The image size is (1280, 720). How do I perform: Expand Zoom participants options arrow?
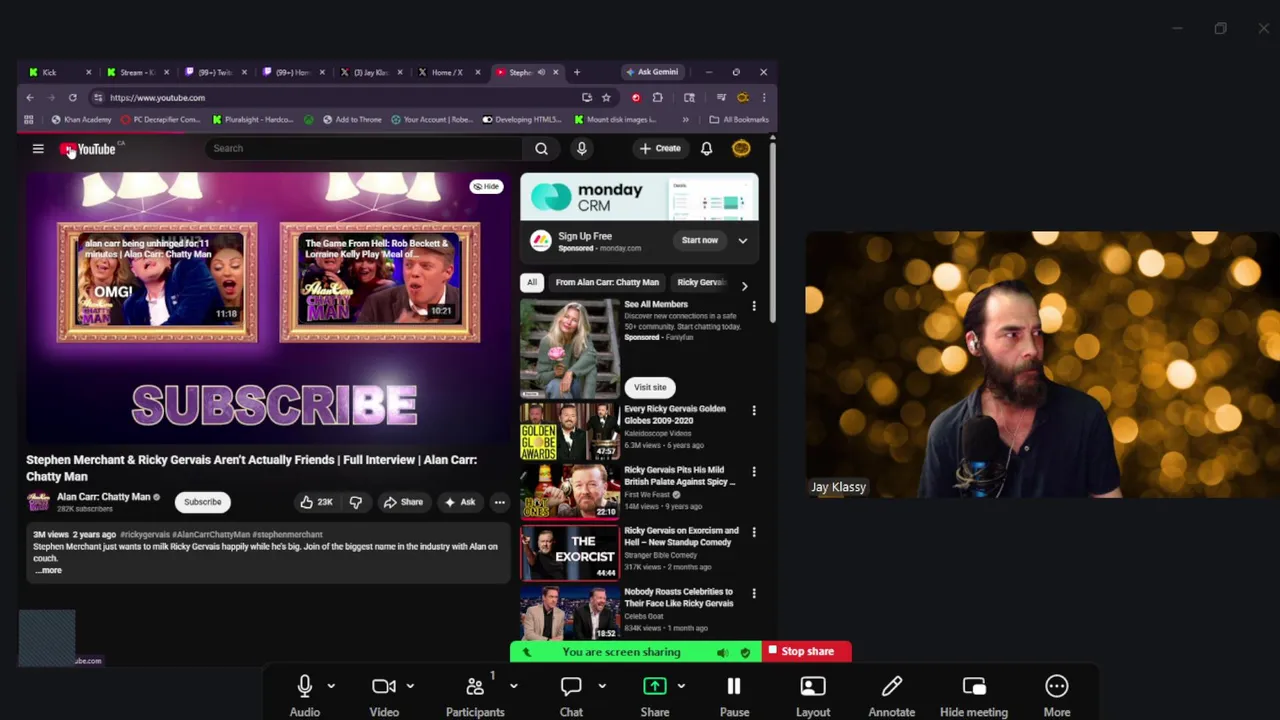coord(513,686)
